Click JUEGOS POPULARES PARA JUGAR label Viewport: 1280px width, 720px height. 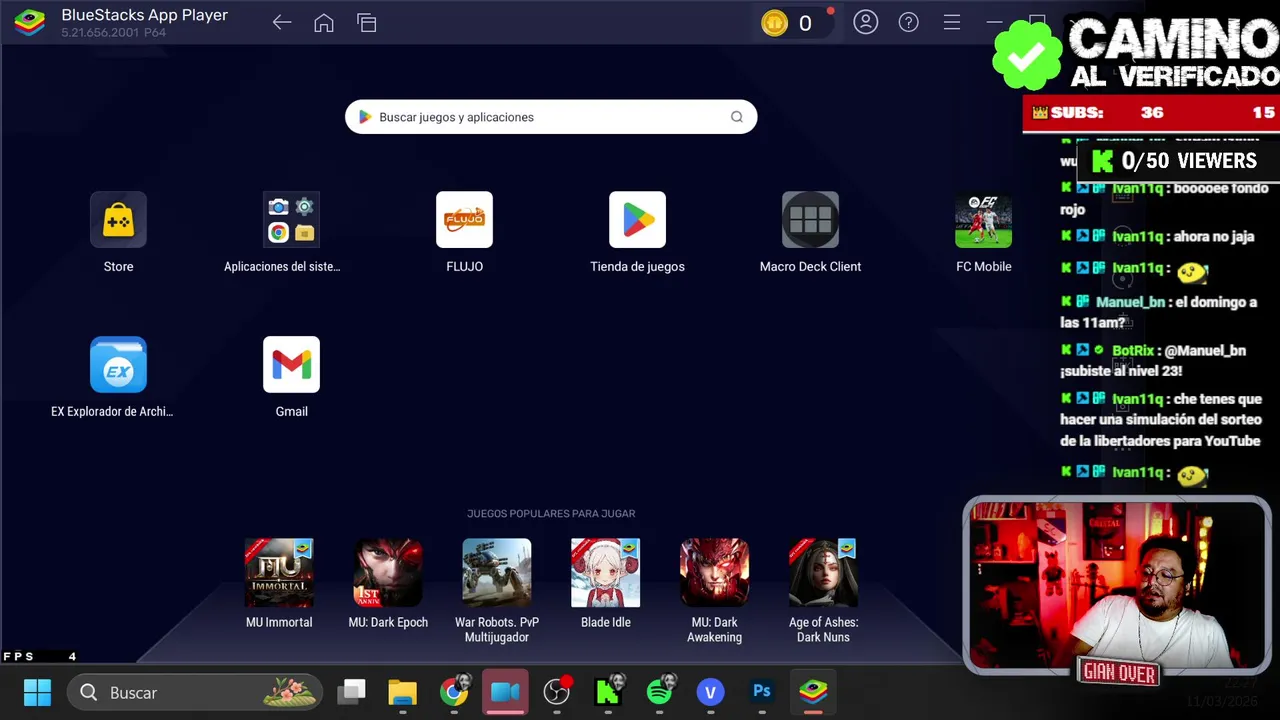coord(551,514)
